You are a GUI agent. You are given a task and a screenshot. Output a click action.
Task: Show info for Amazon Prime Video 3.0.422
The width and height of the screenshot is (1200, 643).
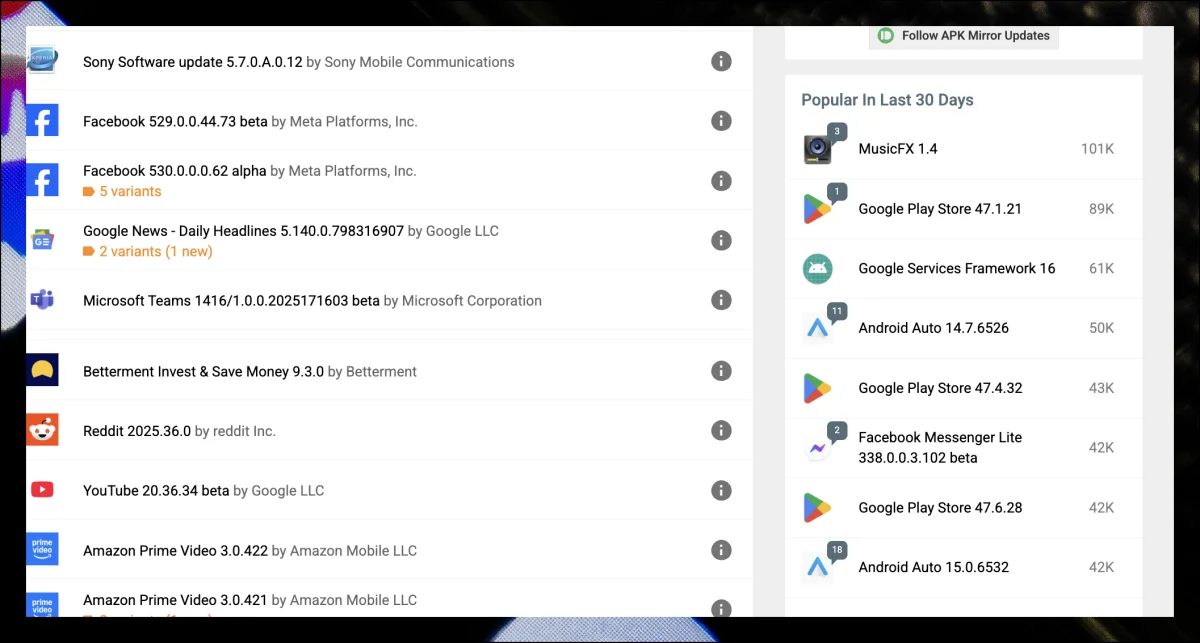point(720,550)
